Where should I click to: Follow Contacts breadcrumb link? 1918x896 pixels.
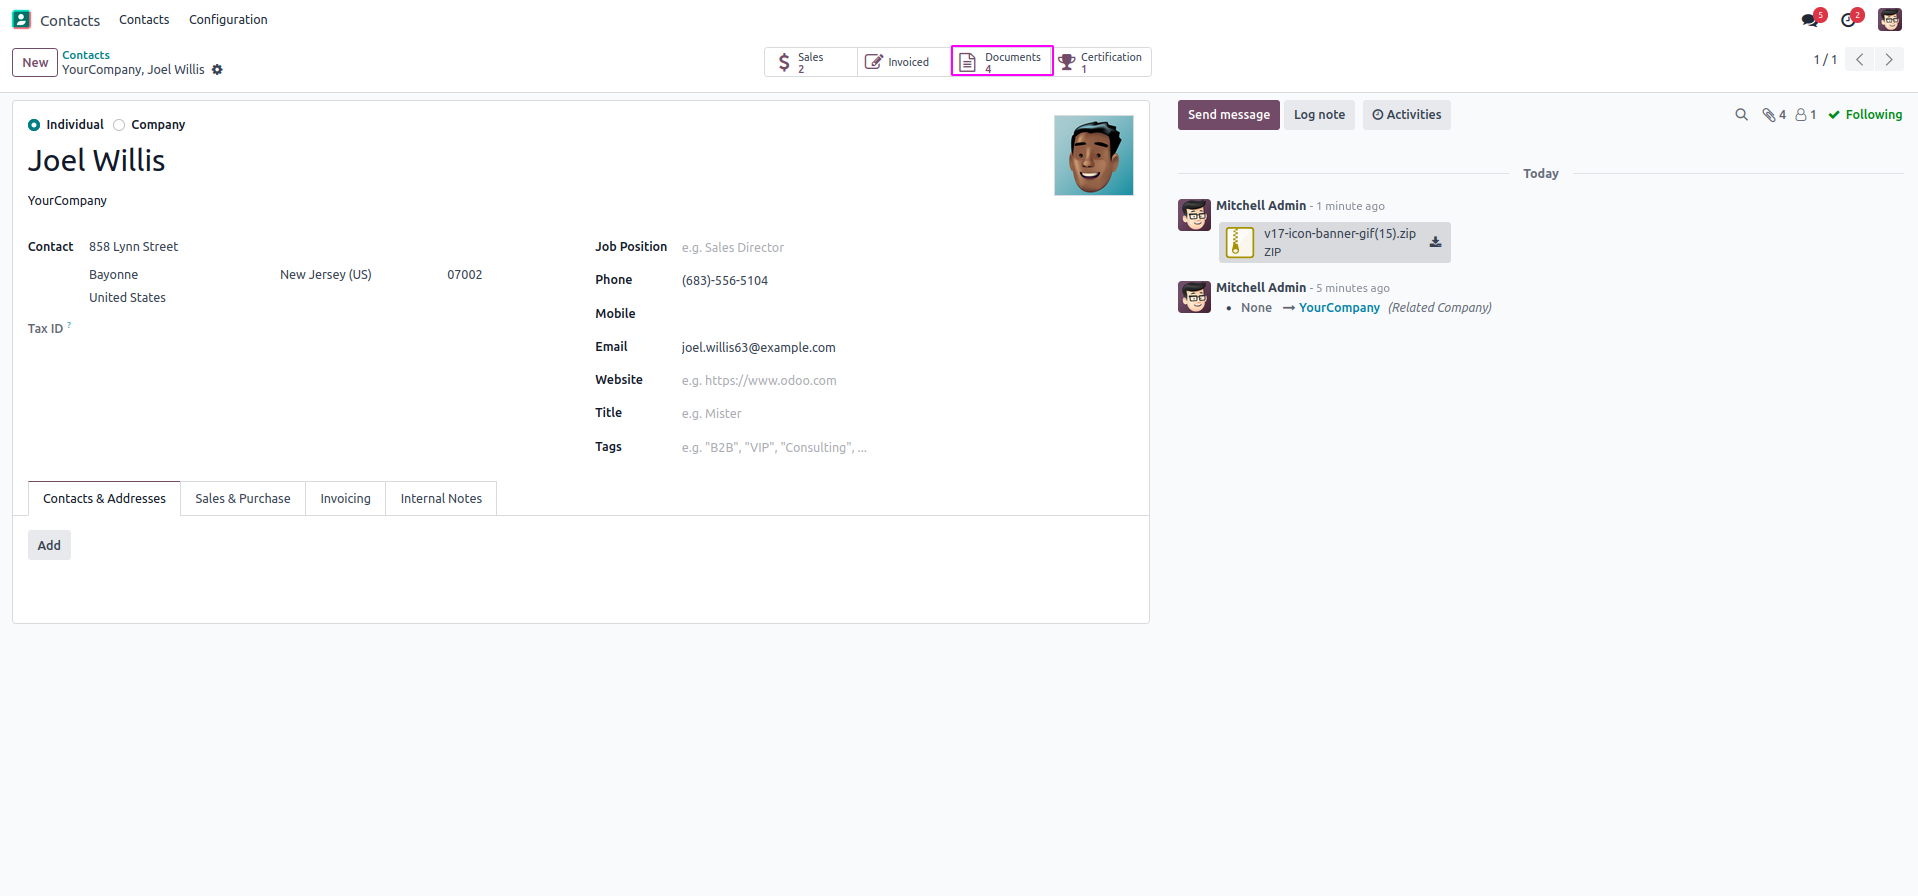(86, 55)
